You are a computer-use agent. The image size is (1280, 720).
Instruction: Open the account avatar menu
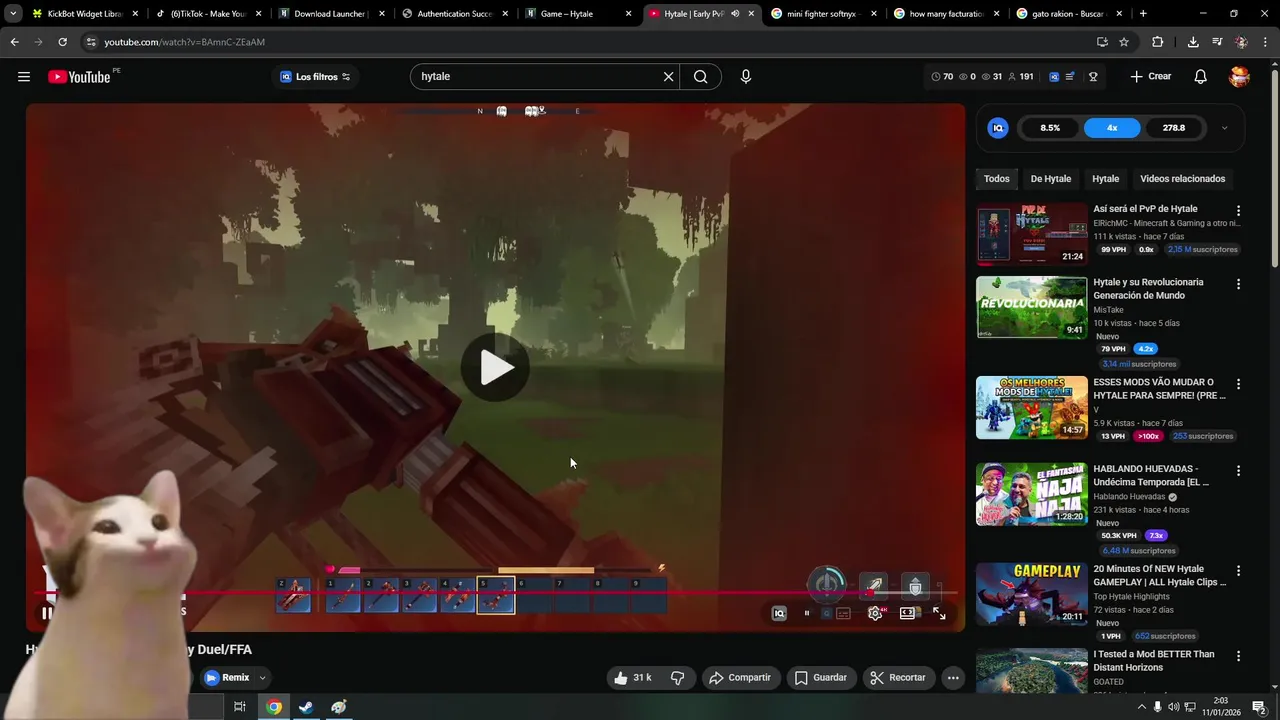(1239, 77)
